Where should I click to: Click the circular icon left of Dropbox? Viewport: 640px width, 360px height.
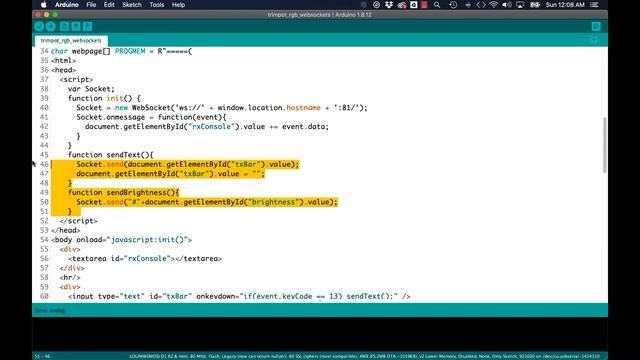tap(376, 5)
